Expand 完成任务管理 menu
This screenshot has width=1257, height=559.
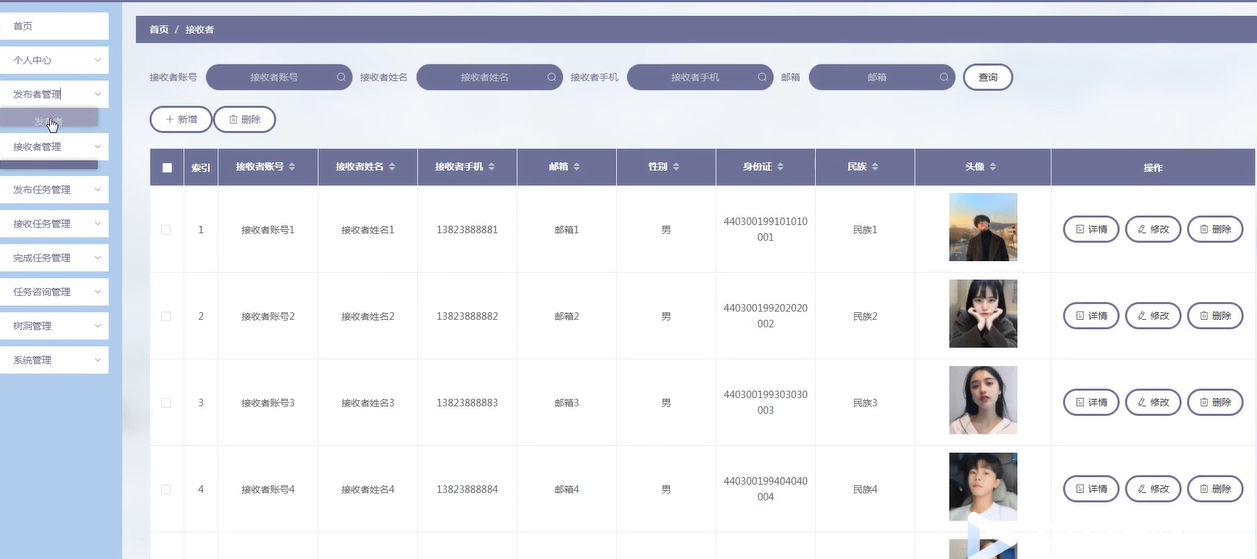click(54, 258)
